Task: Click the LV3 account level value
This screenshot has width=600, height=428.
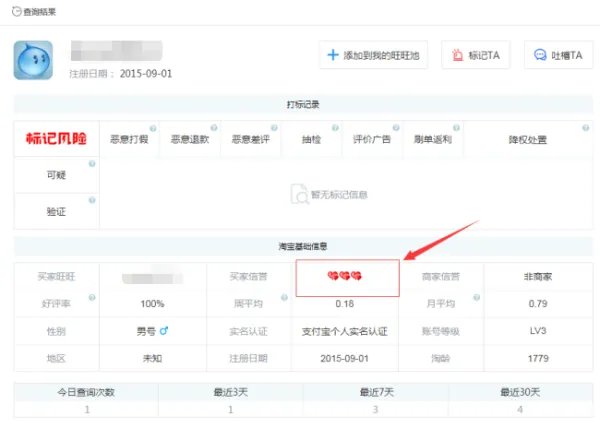Action: pos(538,331)
